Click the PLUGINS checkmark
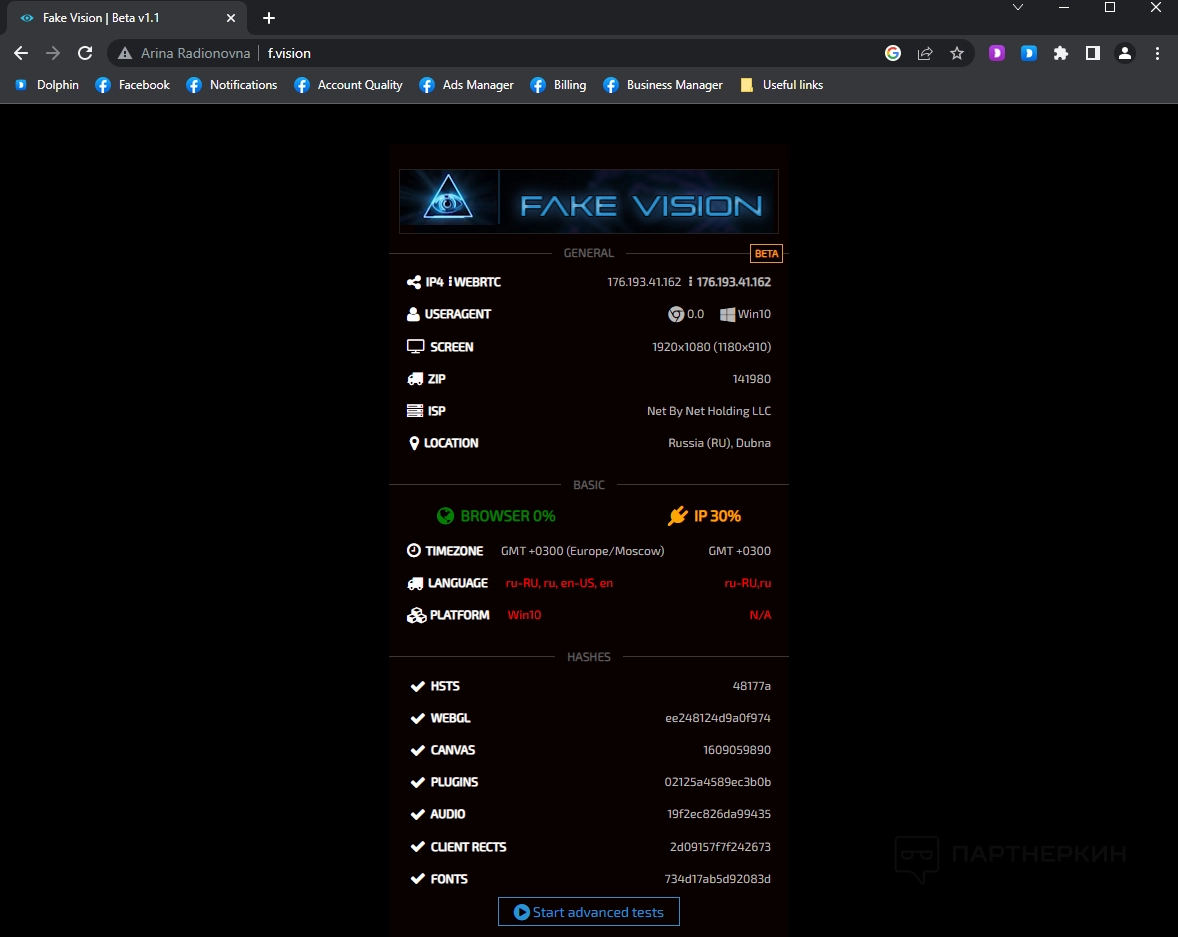 coord(418,782)
